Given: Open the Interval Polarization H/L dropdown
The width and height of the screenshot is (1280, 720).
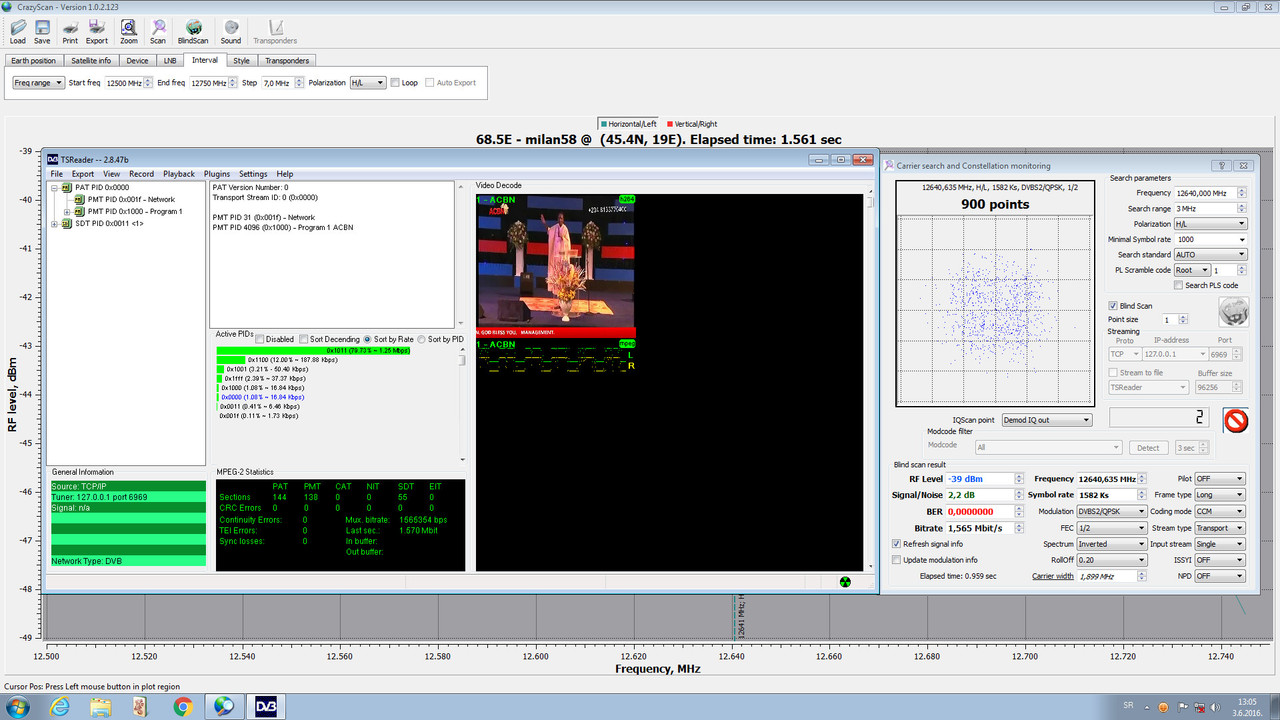Looking at the screenshot, I should (367, 83).
